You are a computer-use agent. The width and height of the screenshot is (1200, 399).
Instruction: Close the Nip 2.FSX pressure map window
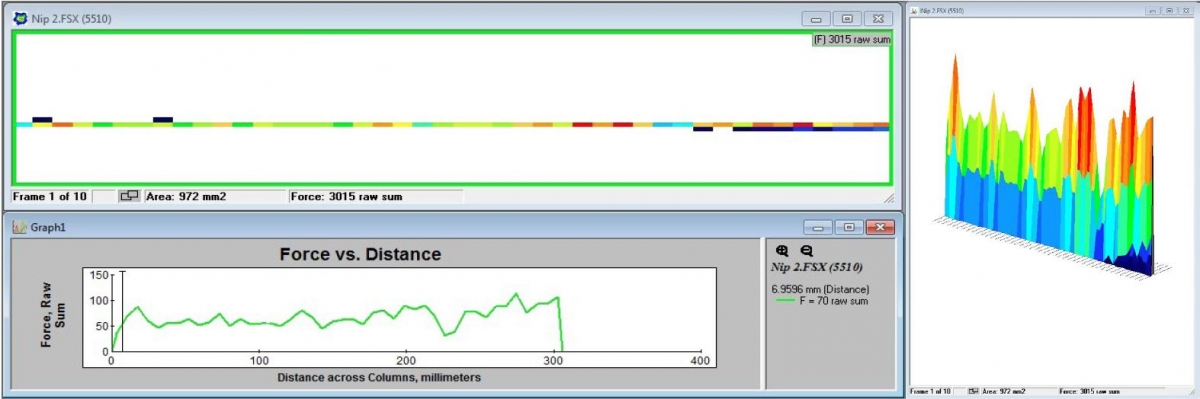pyautogui.click(x=878, y=18)
